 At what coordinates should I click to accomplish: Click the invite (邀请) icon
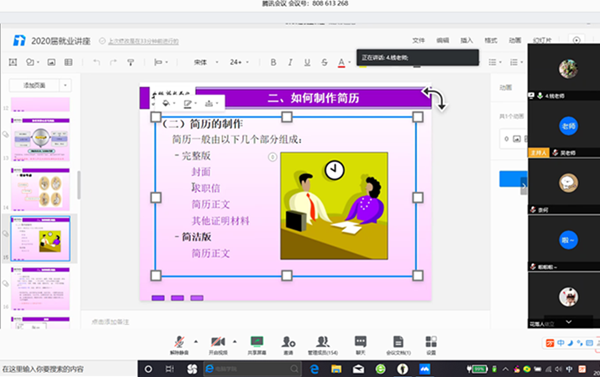coord(288,345)
